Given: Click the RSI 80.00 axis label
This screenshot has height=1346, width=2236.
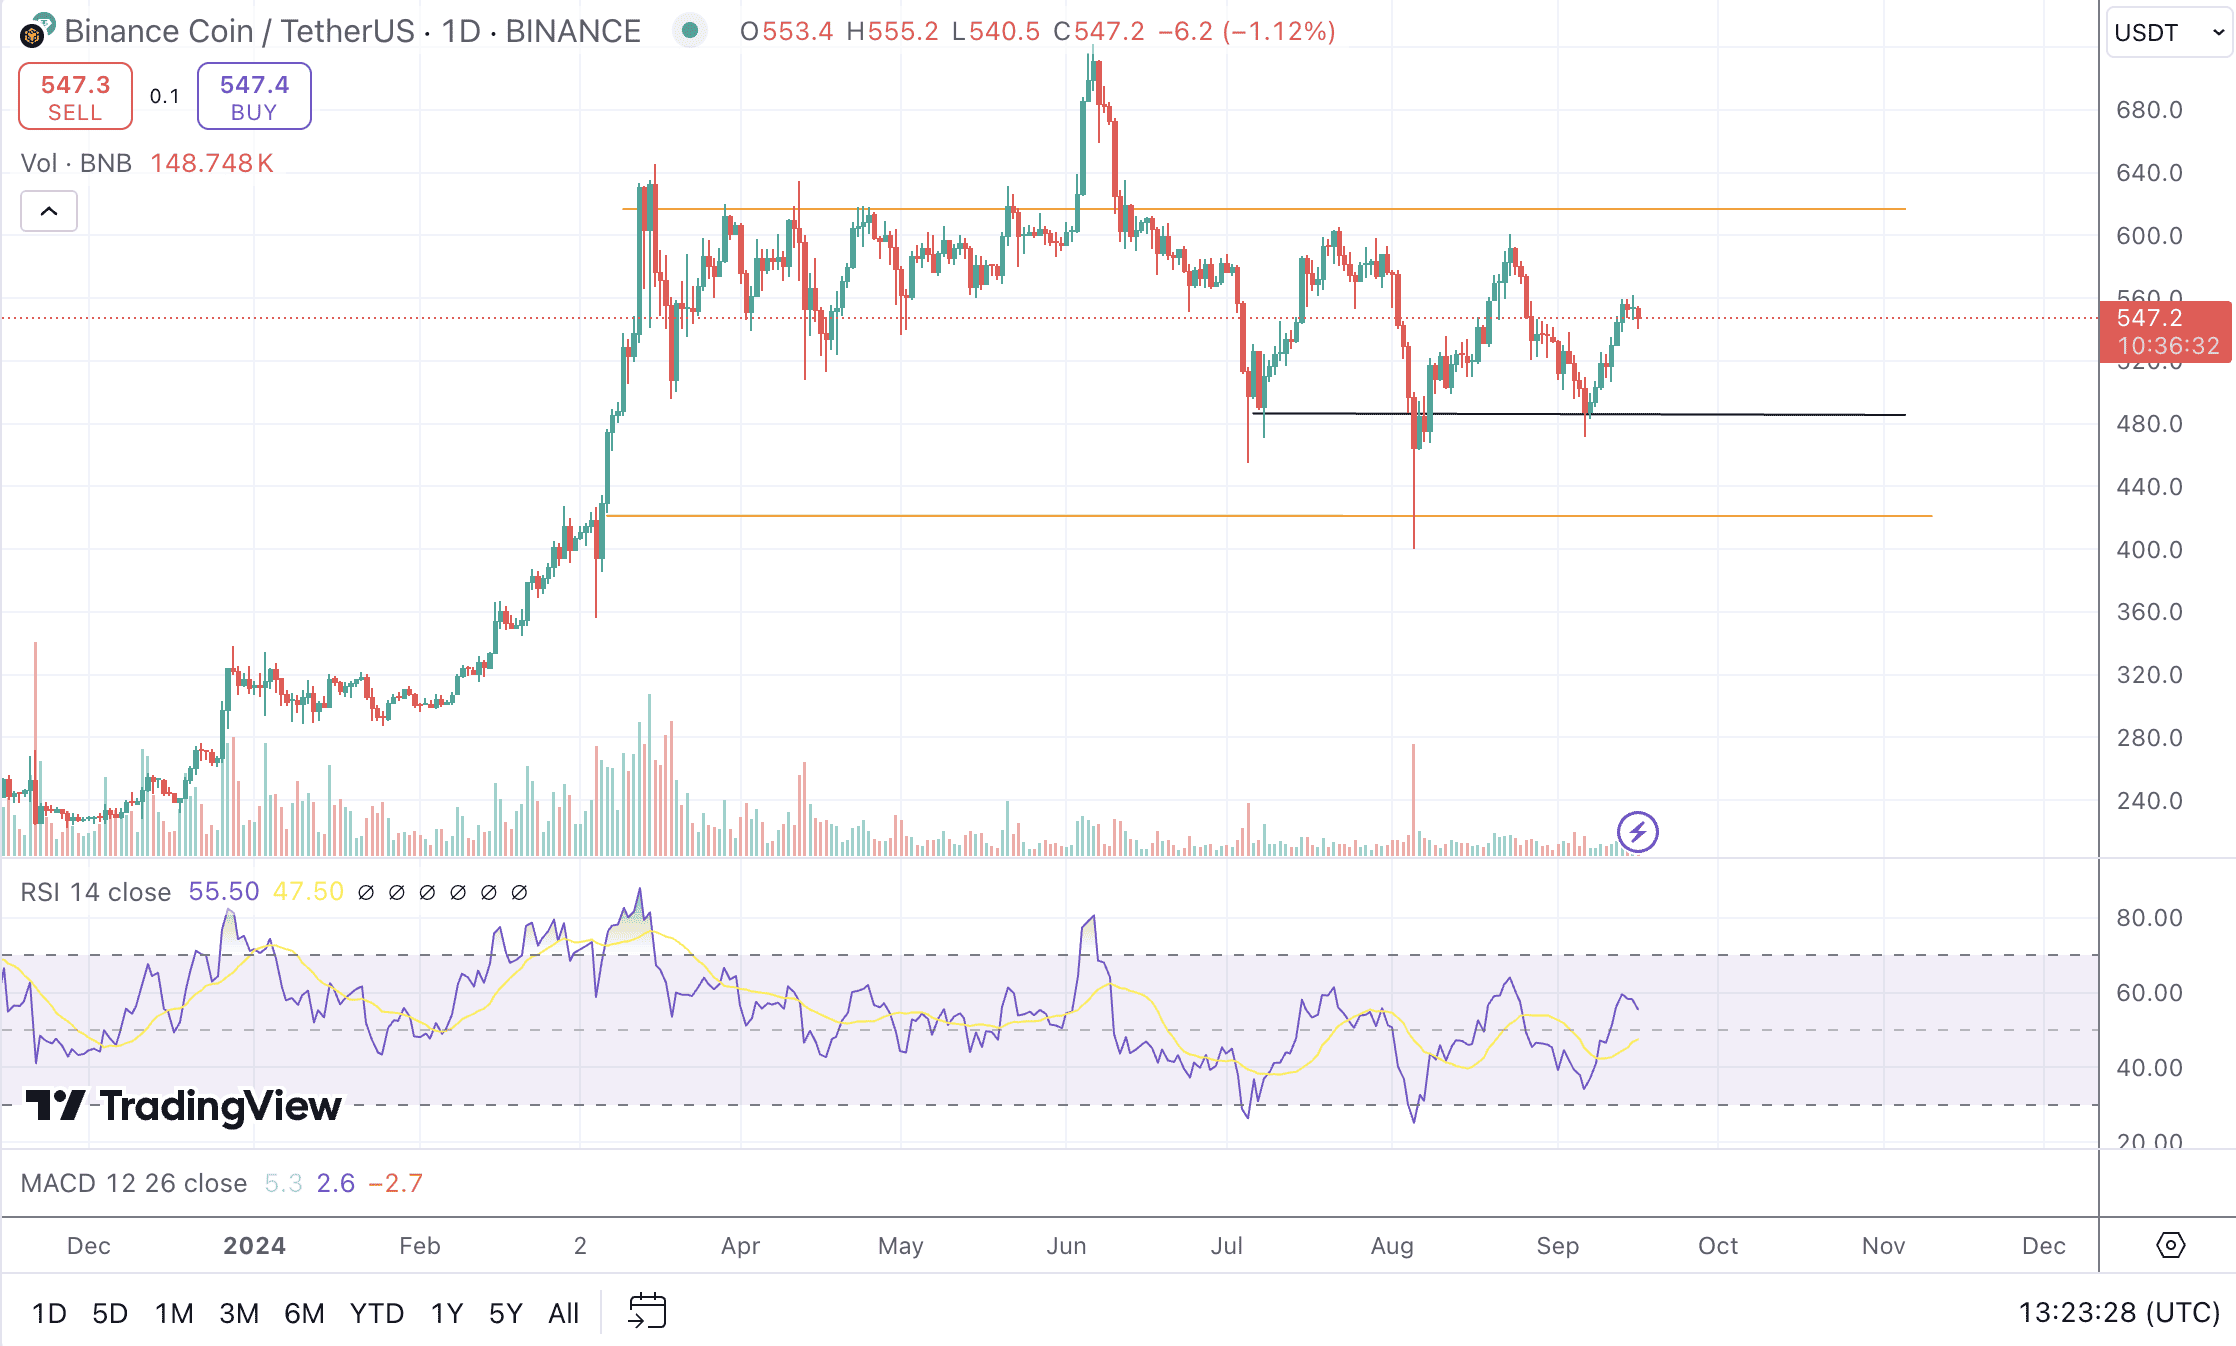Looking at the screenshot, I should pos(2149,918).
